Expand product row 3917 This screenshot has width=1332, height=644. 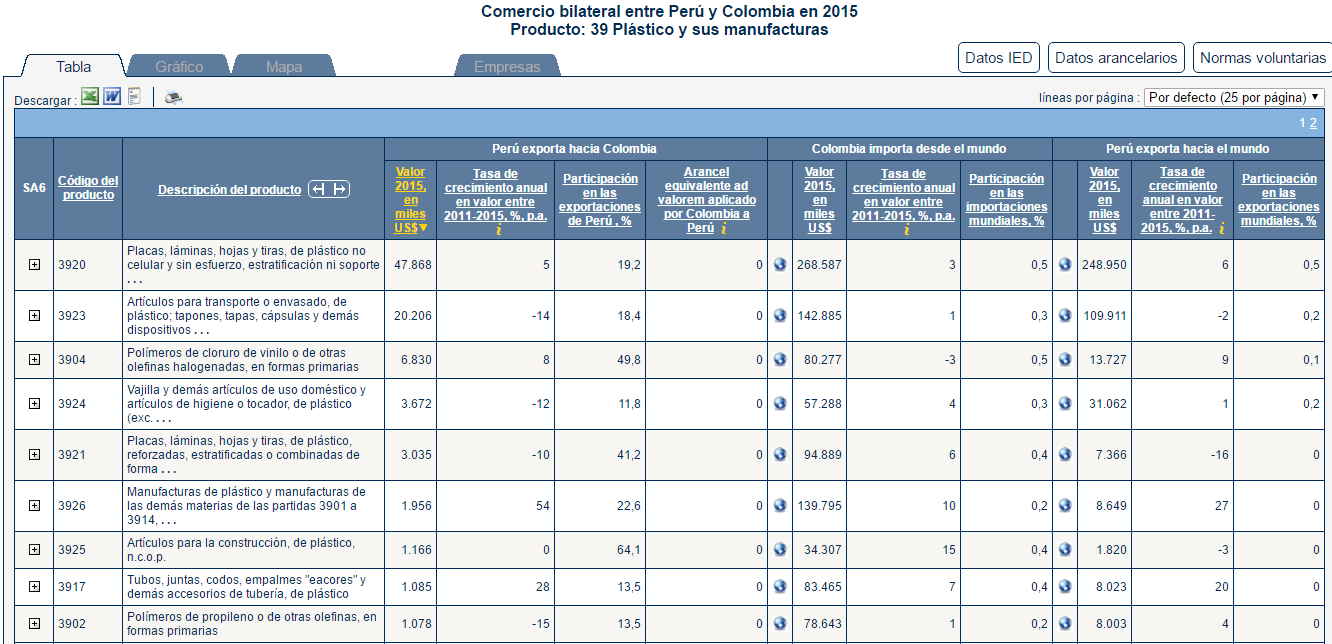[x=34, y=587]
